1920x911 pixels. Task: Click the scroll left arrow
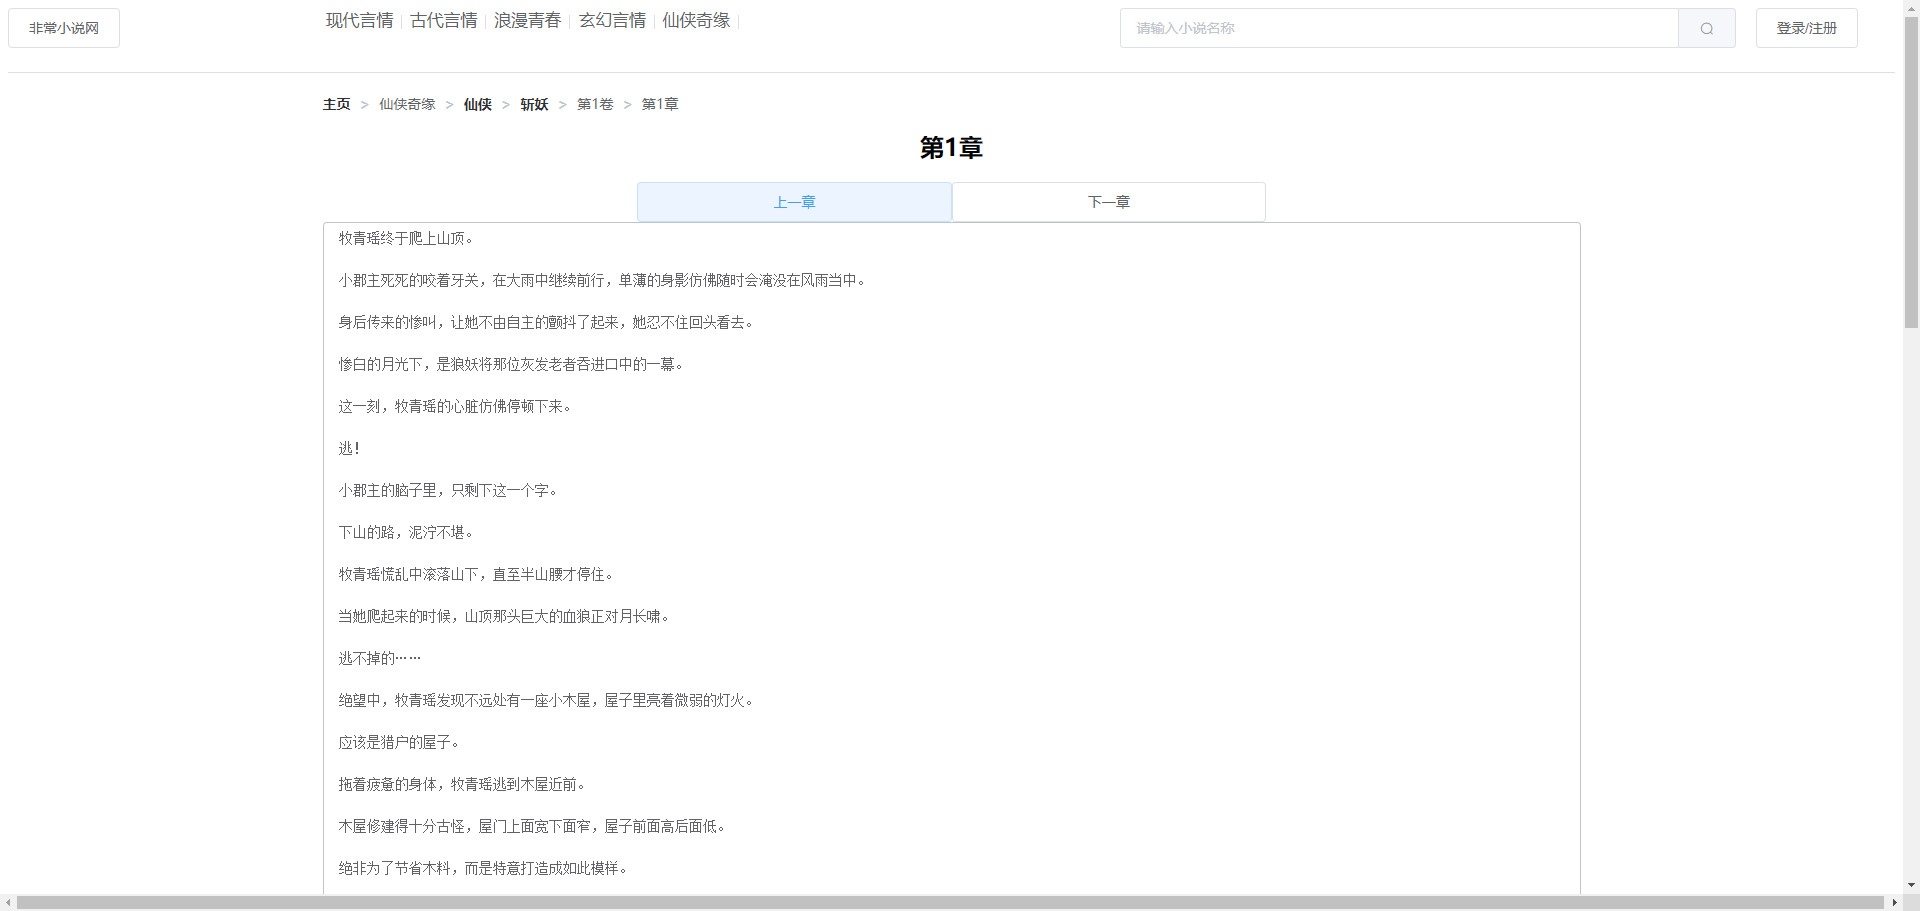click(8, 903)
